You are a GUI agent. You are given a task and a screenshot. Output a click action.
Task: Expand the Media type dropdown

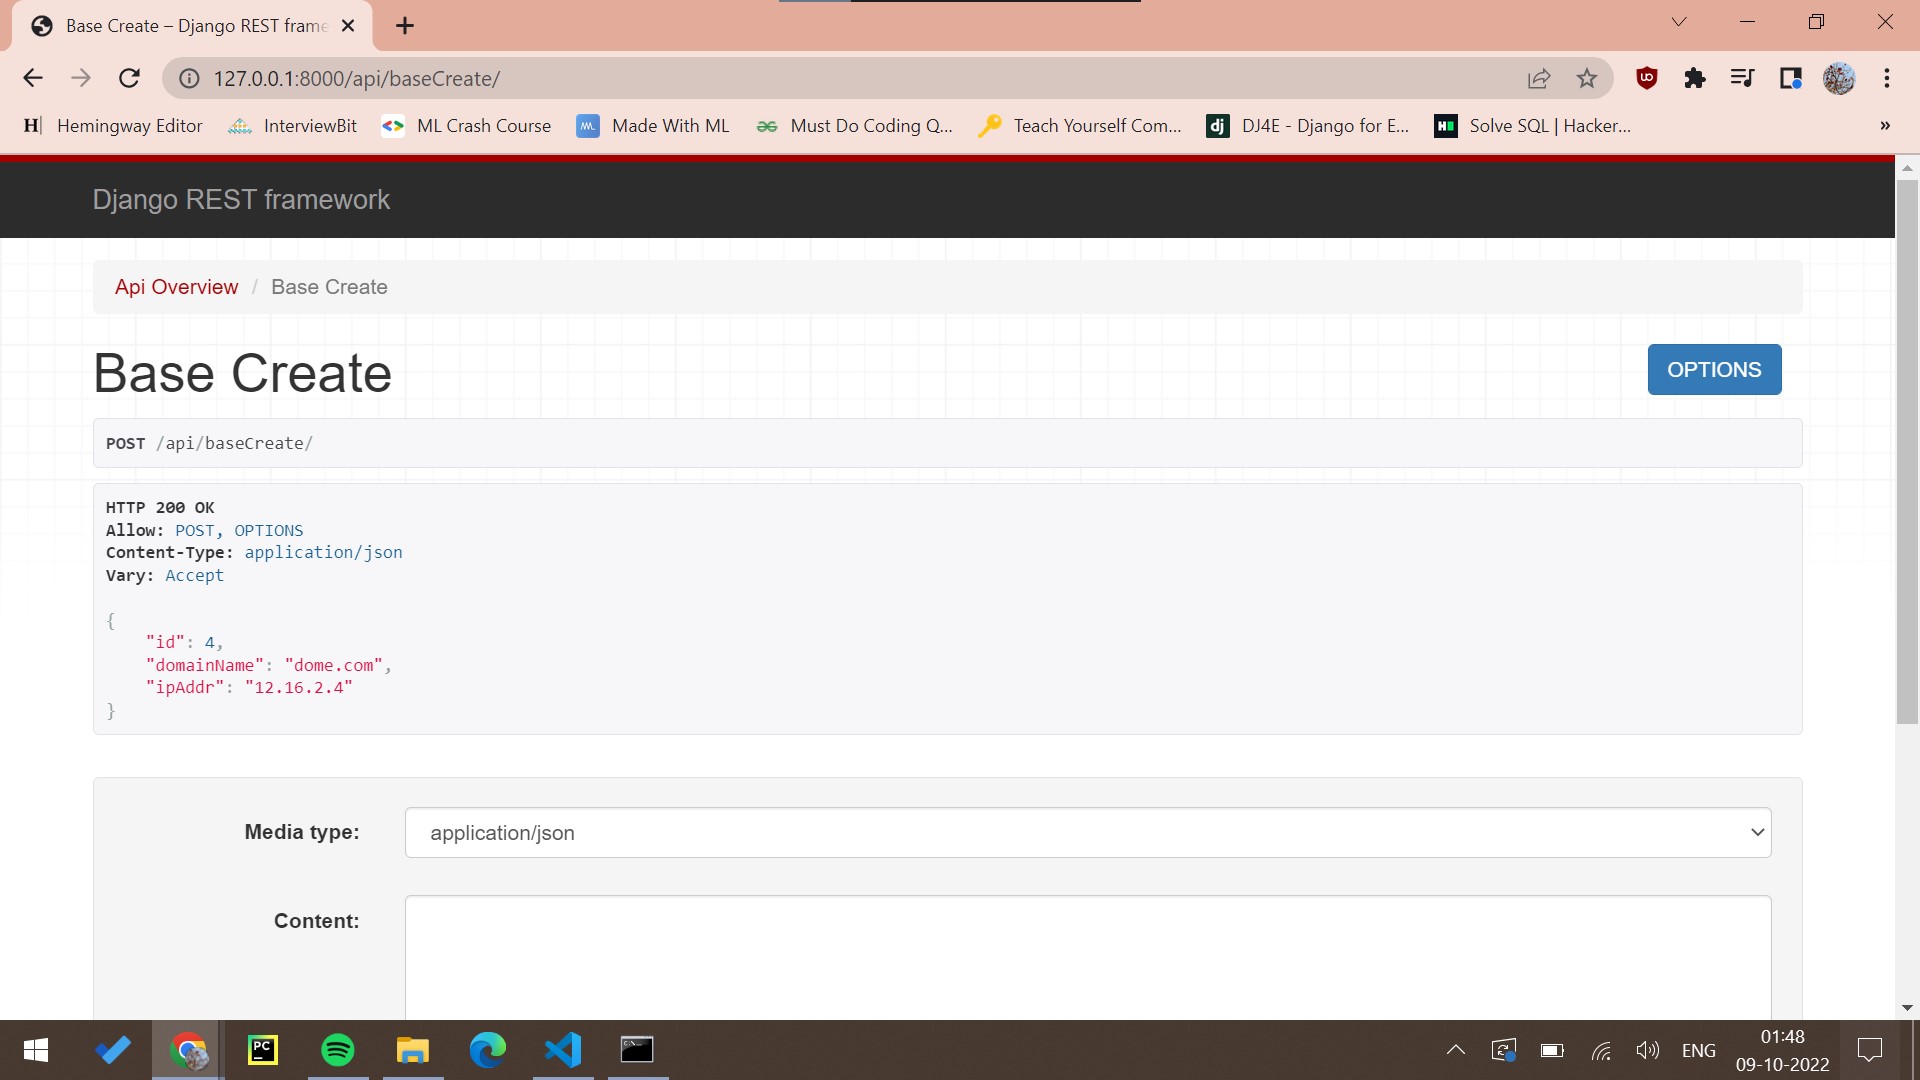[x=1087, y=833]
